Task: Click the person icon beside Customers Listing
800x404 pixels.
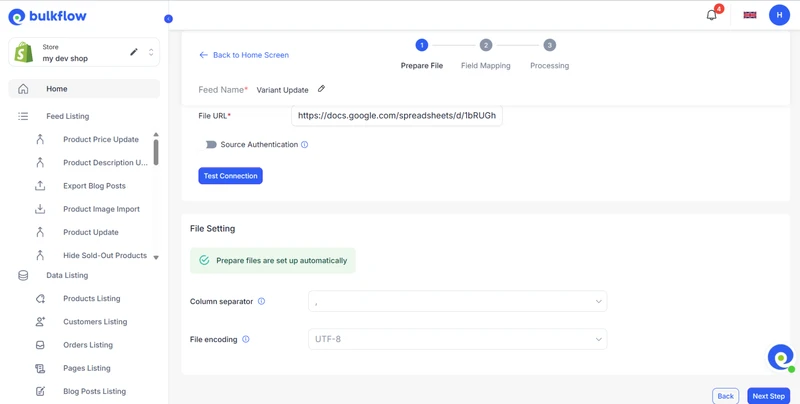Action: click(40, 322)
